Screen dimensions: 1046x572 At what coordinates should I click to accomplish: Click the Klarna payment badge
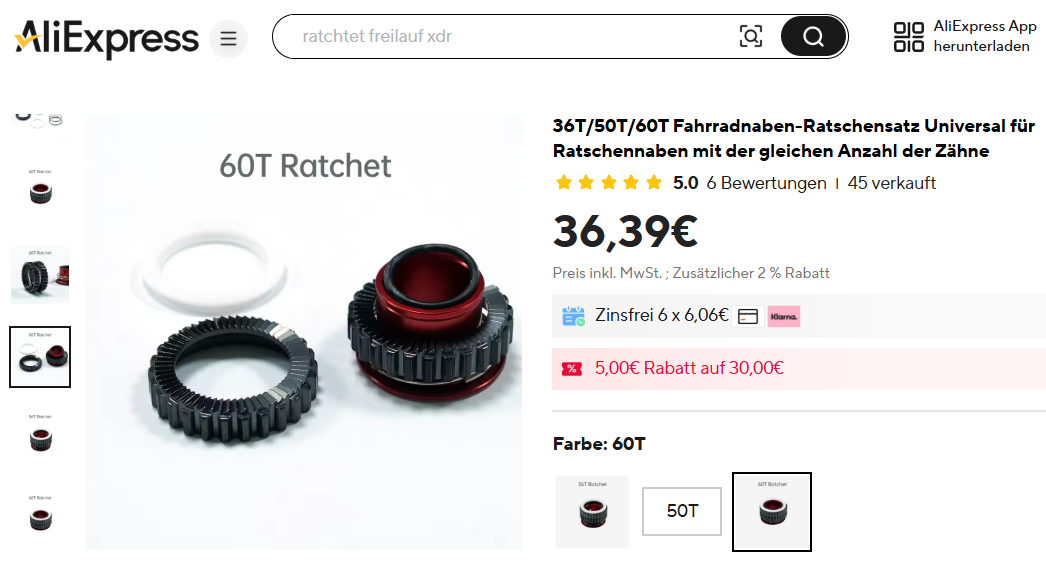pyautogui.click(x=784, y=316)
